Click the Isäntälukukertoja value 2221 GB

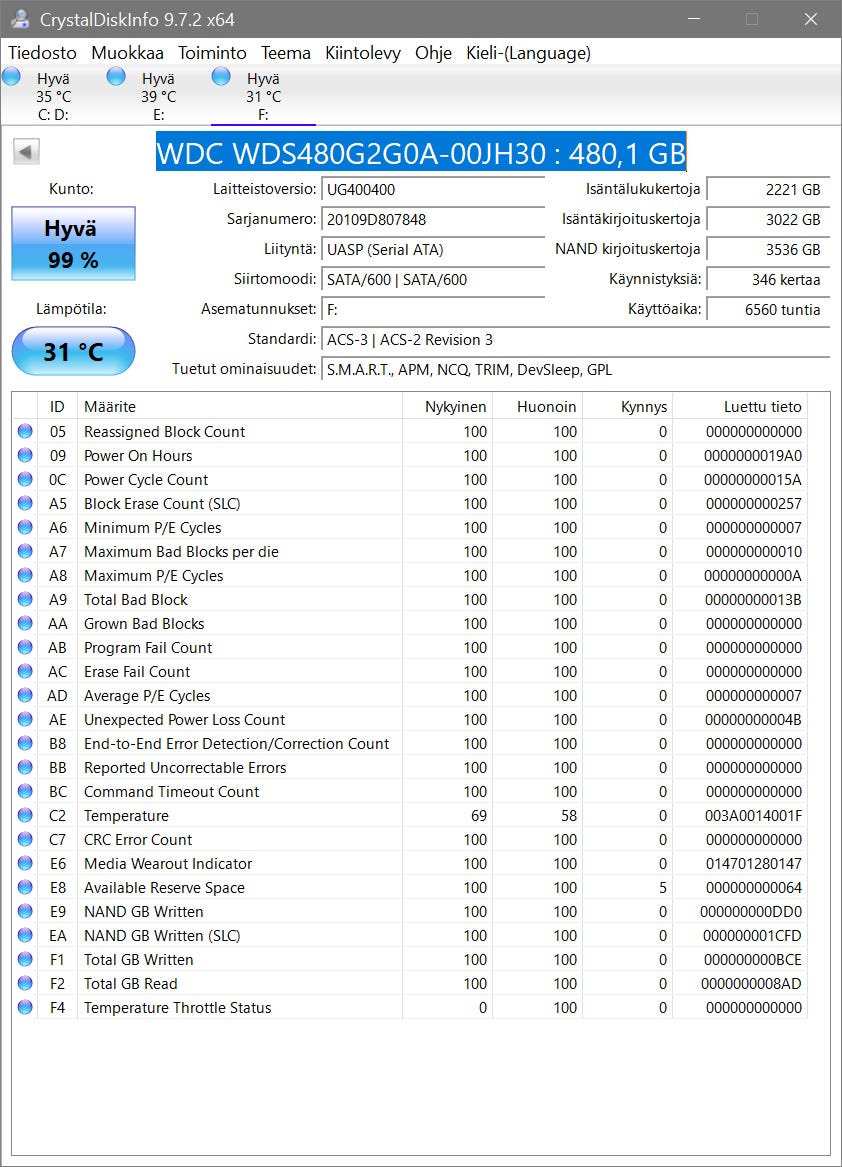768,189
